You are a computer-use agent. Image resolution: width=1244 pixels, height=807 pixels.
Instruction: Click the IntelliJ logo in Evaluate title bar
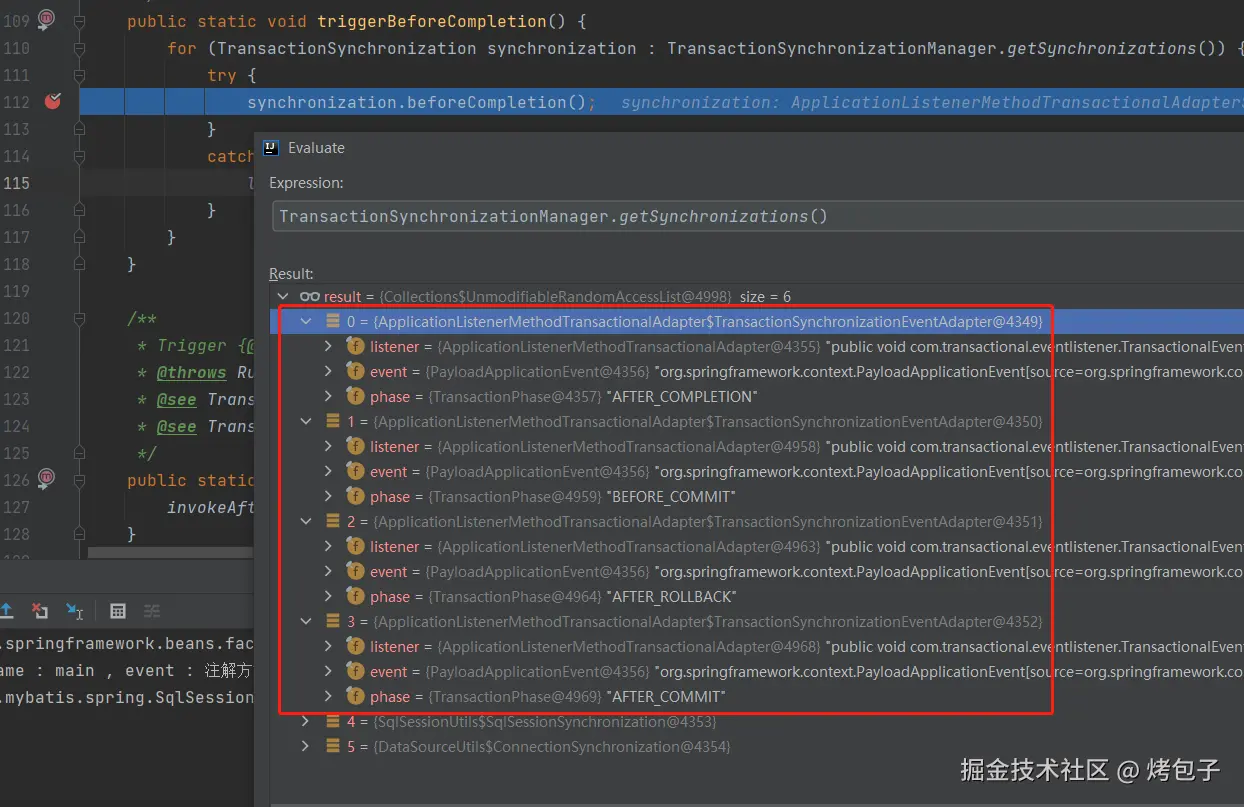coord(270,148)
